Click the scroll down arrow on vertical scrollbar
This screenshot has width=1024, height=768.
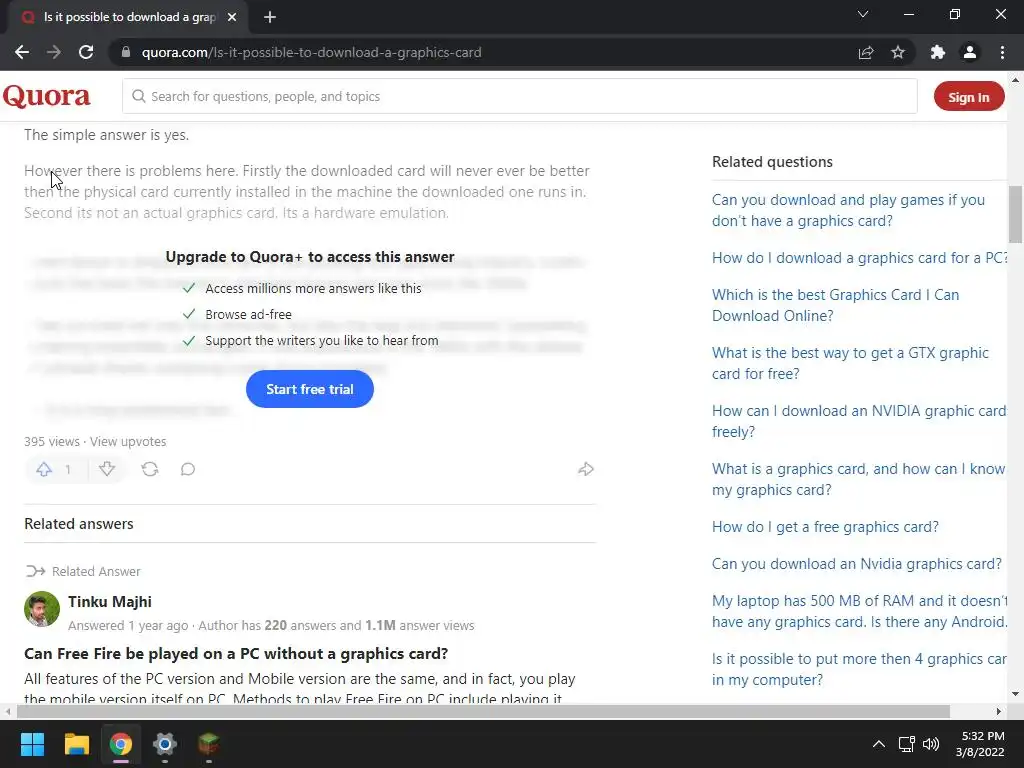pos(1016,694)
